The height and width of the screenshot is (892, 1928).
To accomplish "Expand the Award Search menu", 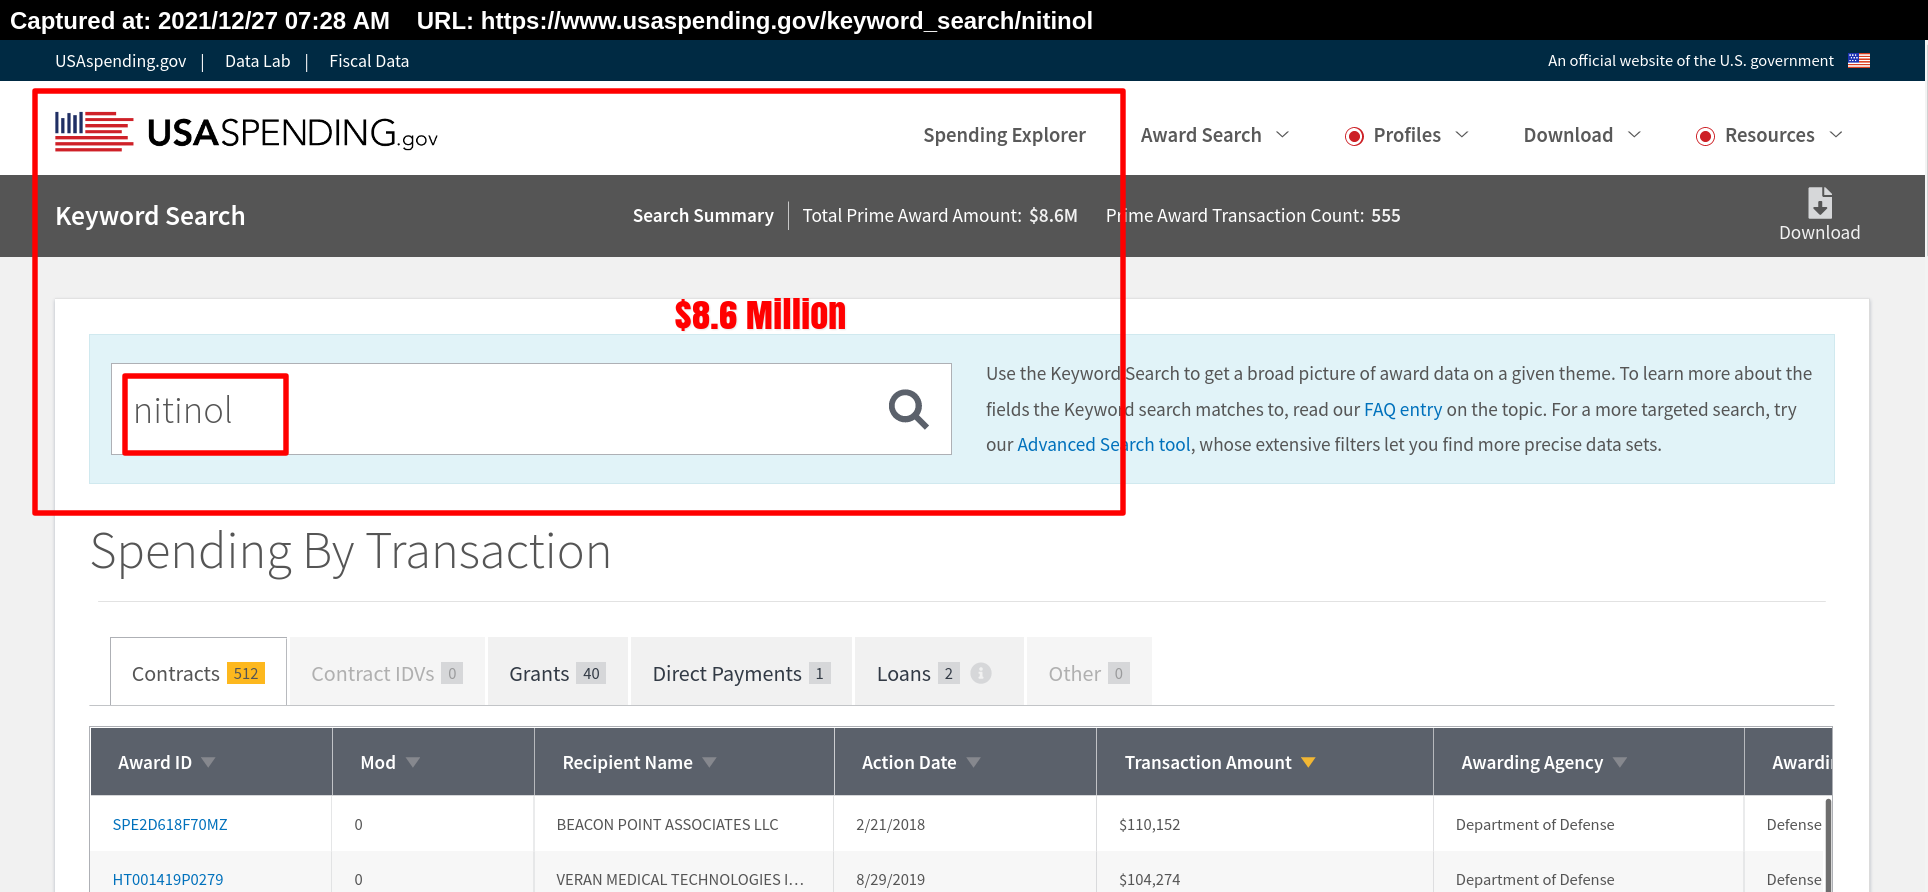I will [1214, 135].
